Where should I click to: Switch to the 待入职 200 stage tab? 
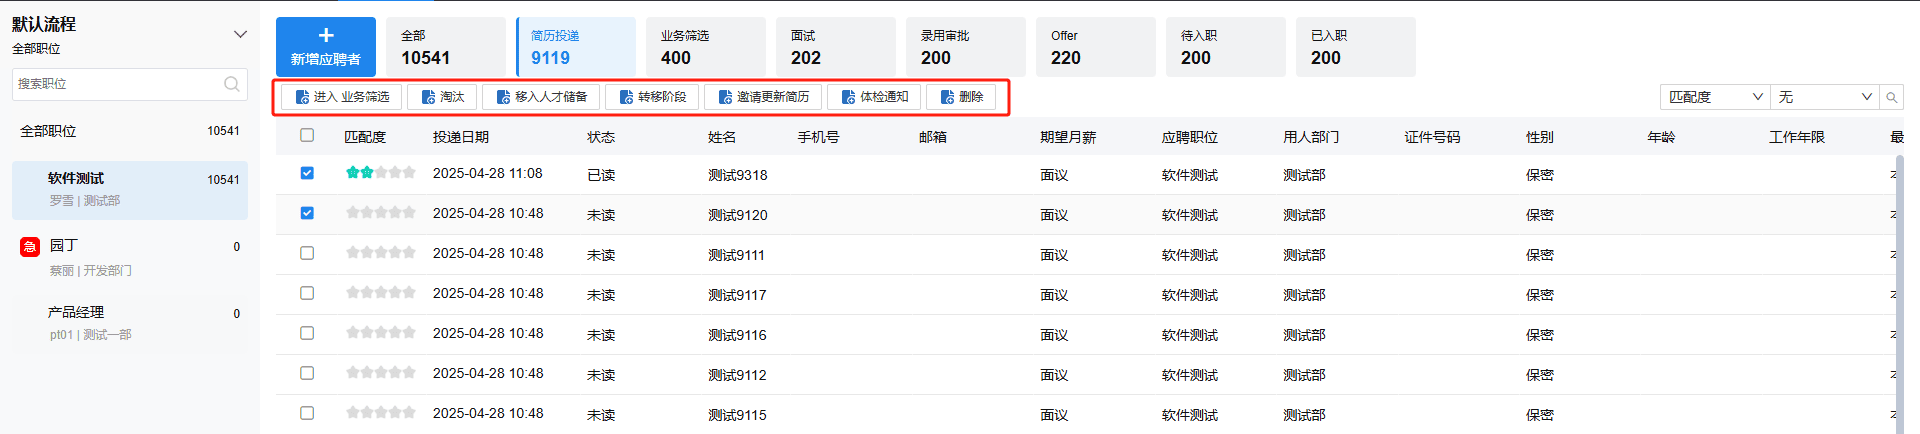click(1226, 47)
